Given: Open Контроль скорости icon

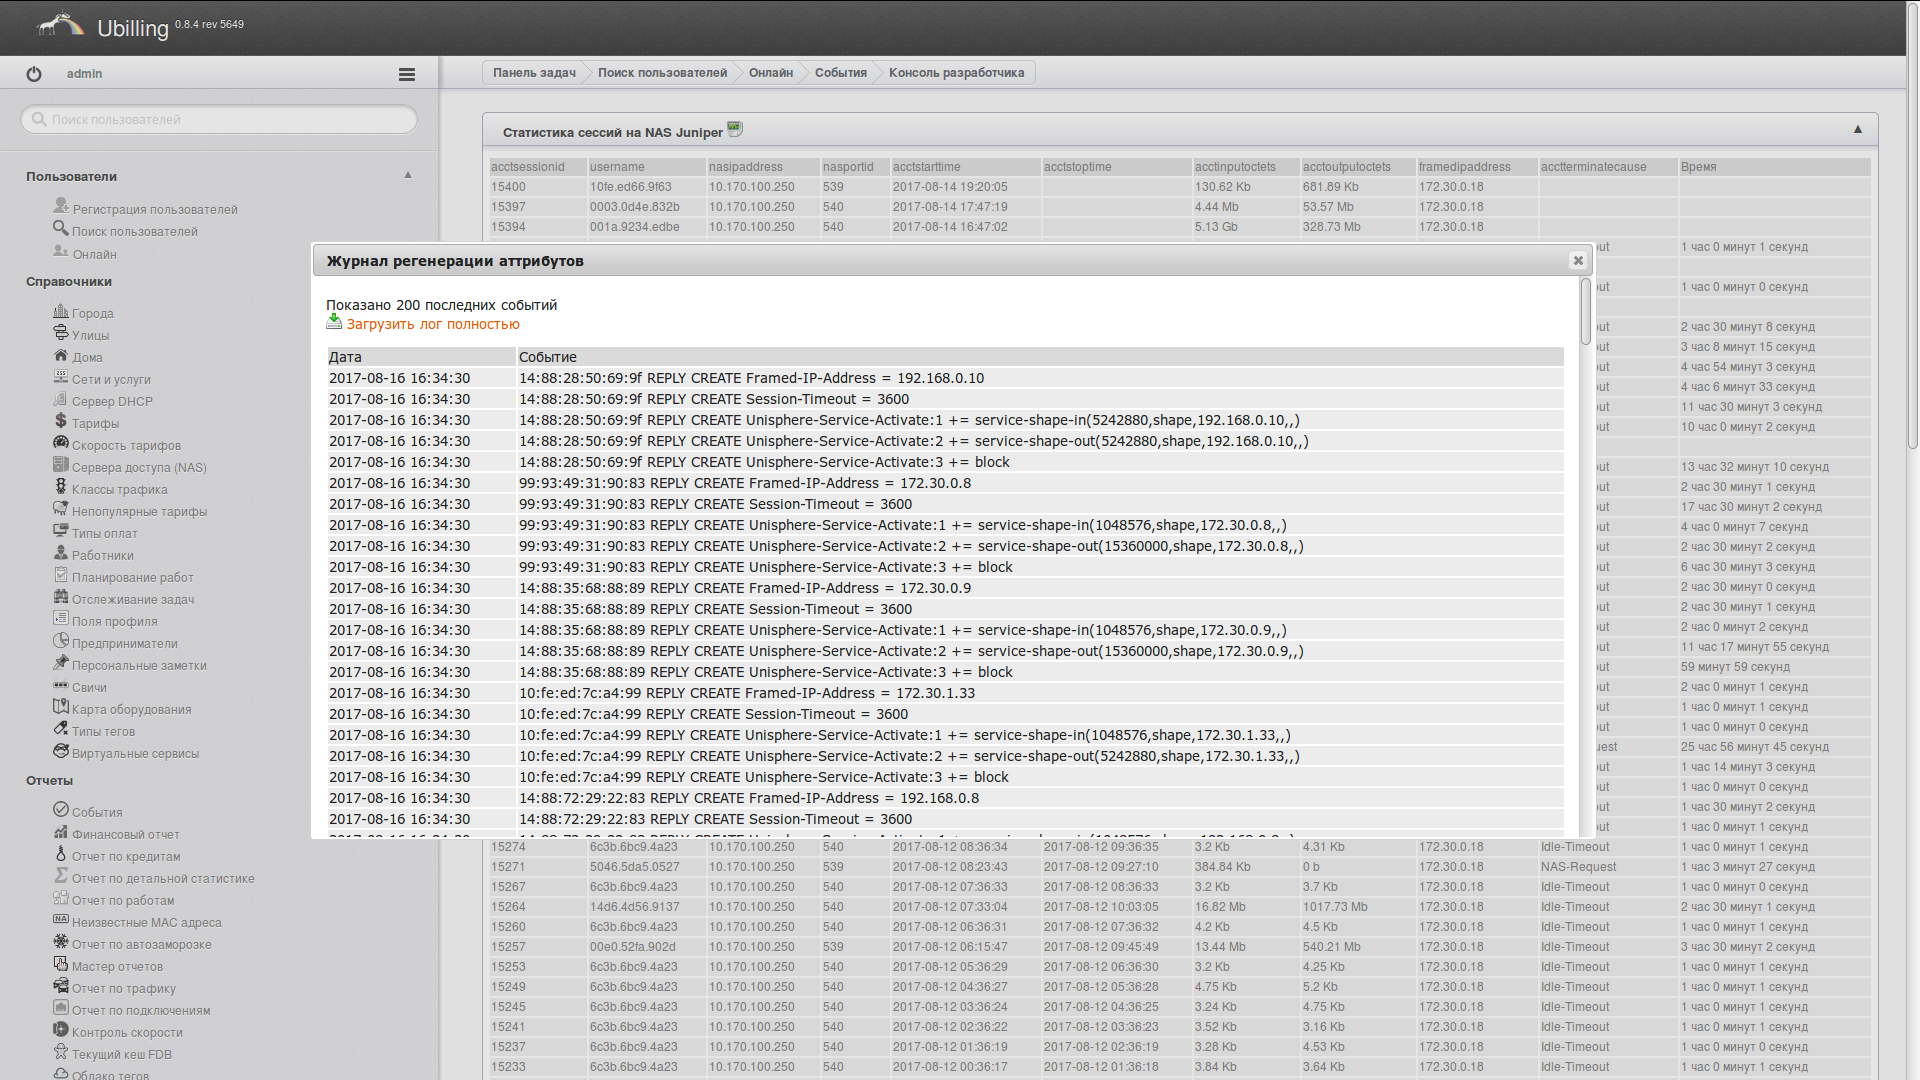Looking at the screenshot, I should tap(61, 1030).
